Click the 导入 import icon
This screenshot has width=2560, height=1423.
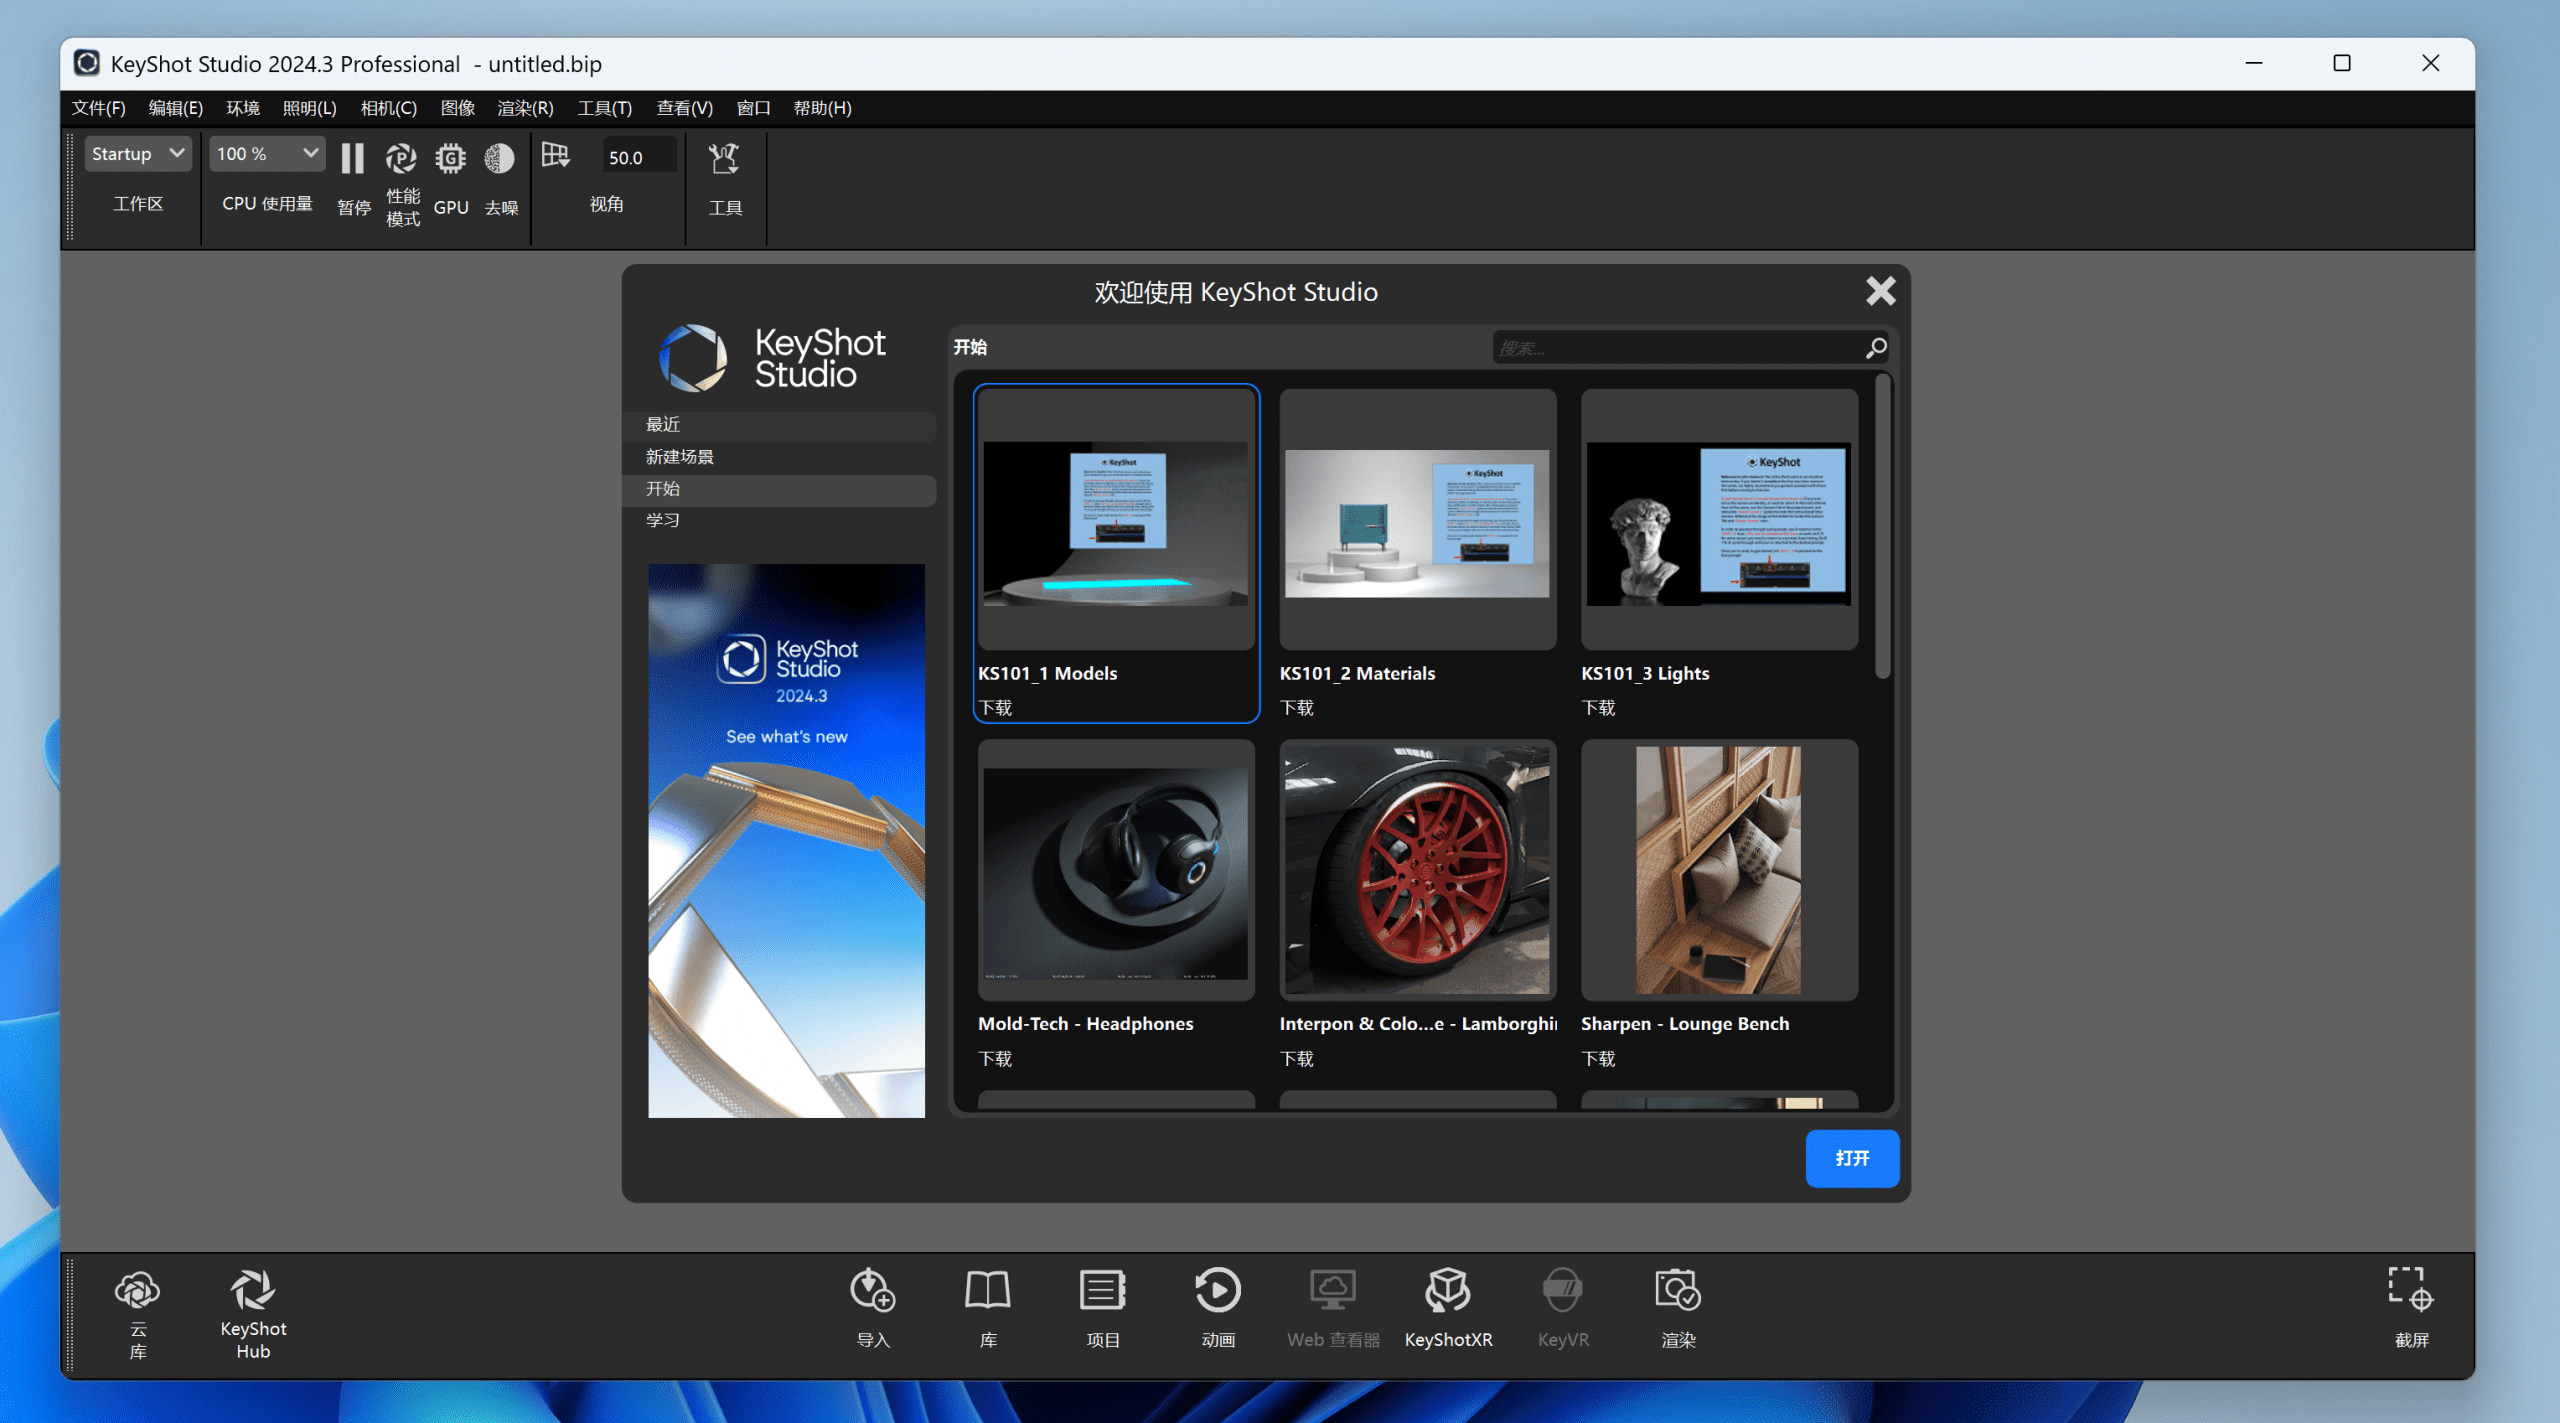872,1289
